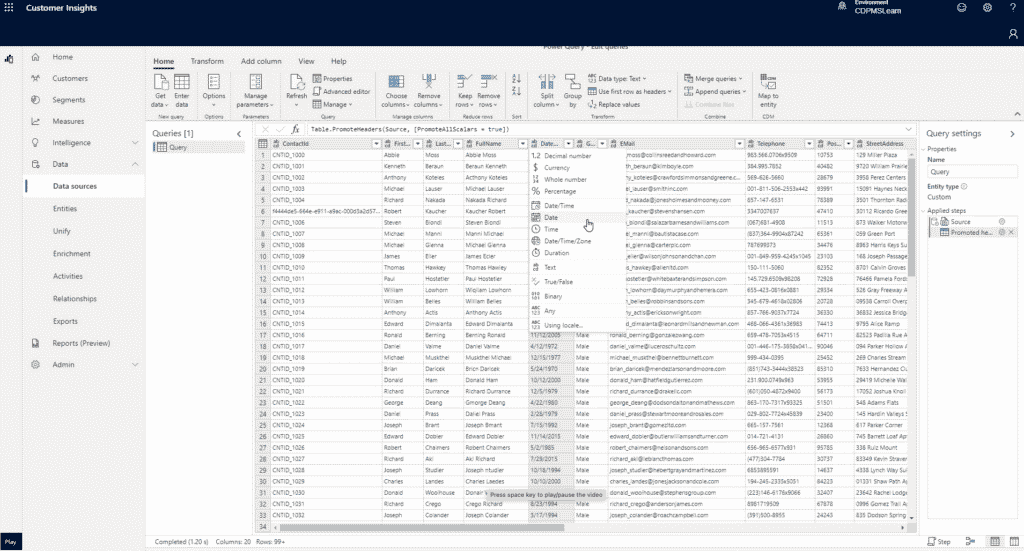Choose True/False data type
The width and height of the screenshot is (1024, 551).
coord(575,282)
